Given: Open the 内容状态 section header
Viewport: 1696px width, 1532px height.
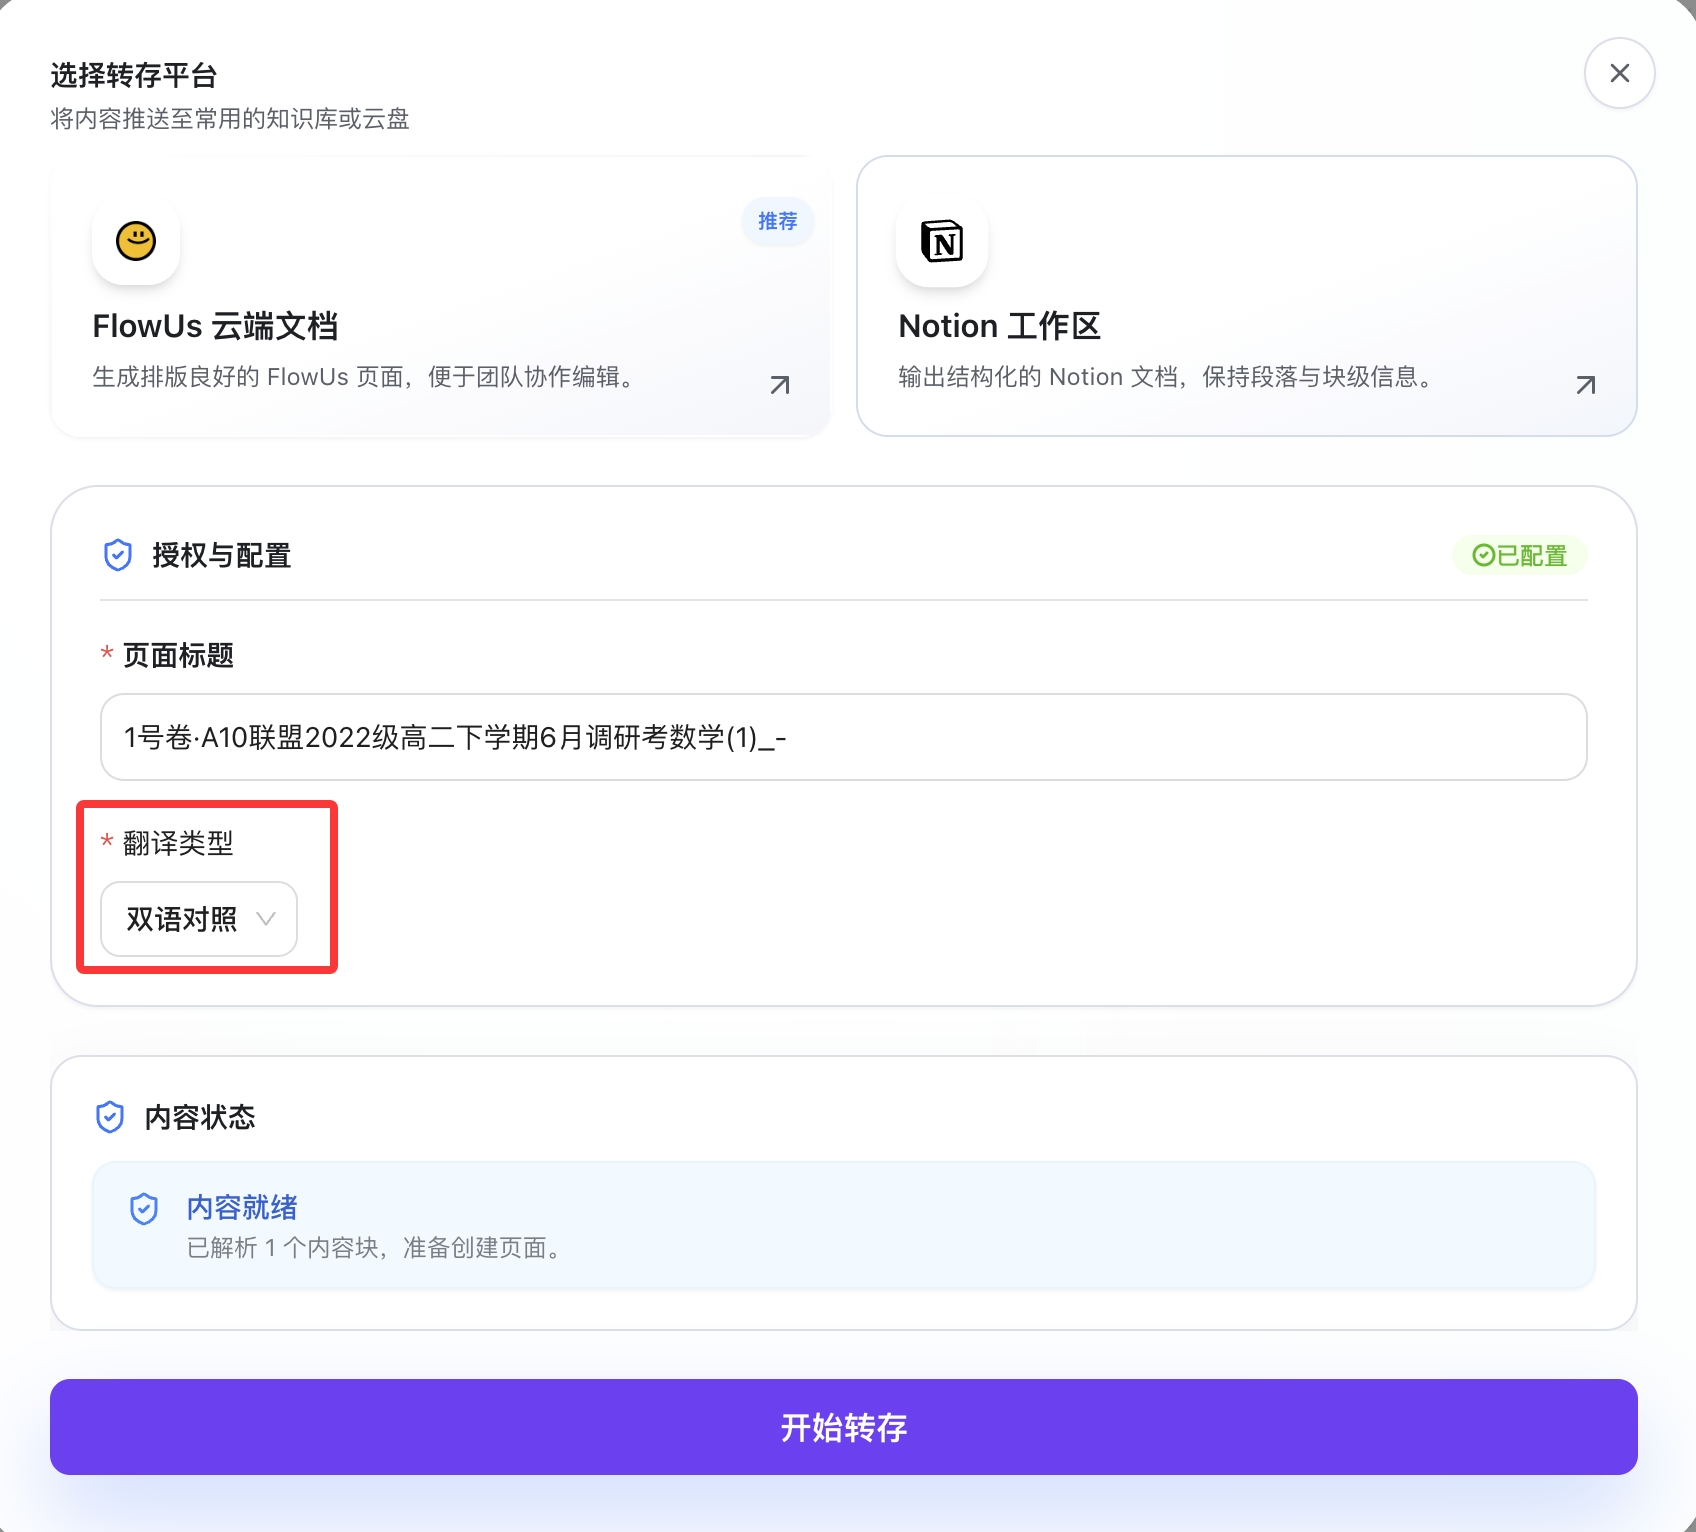Looking at the screenshot, I should point(199,1117).
